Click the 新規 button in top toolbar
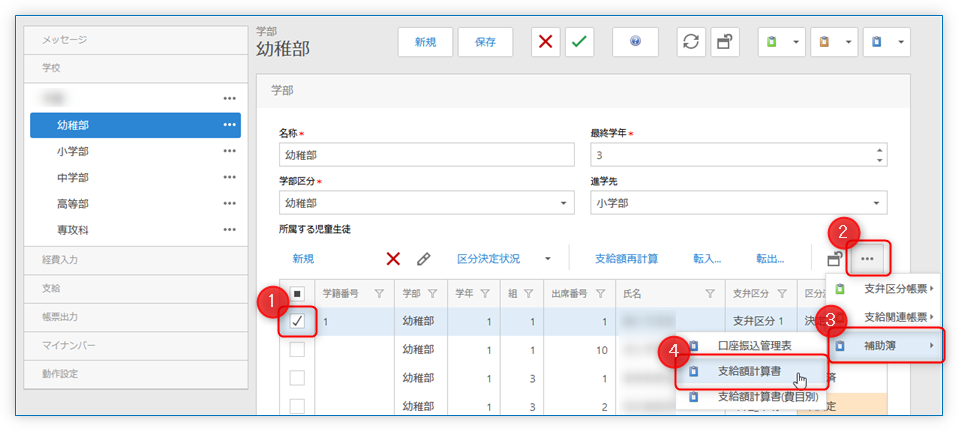This screenshot has height=431, width=958. click(425, 42)
